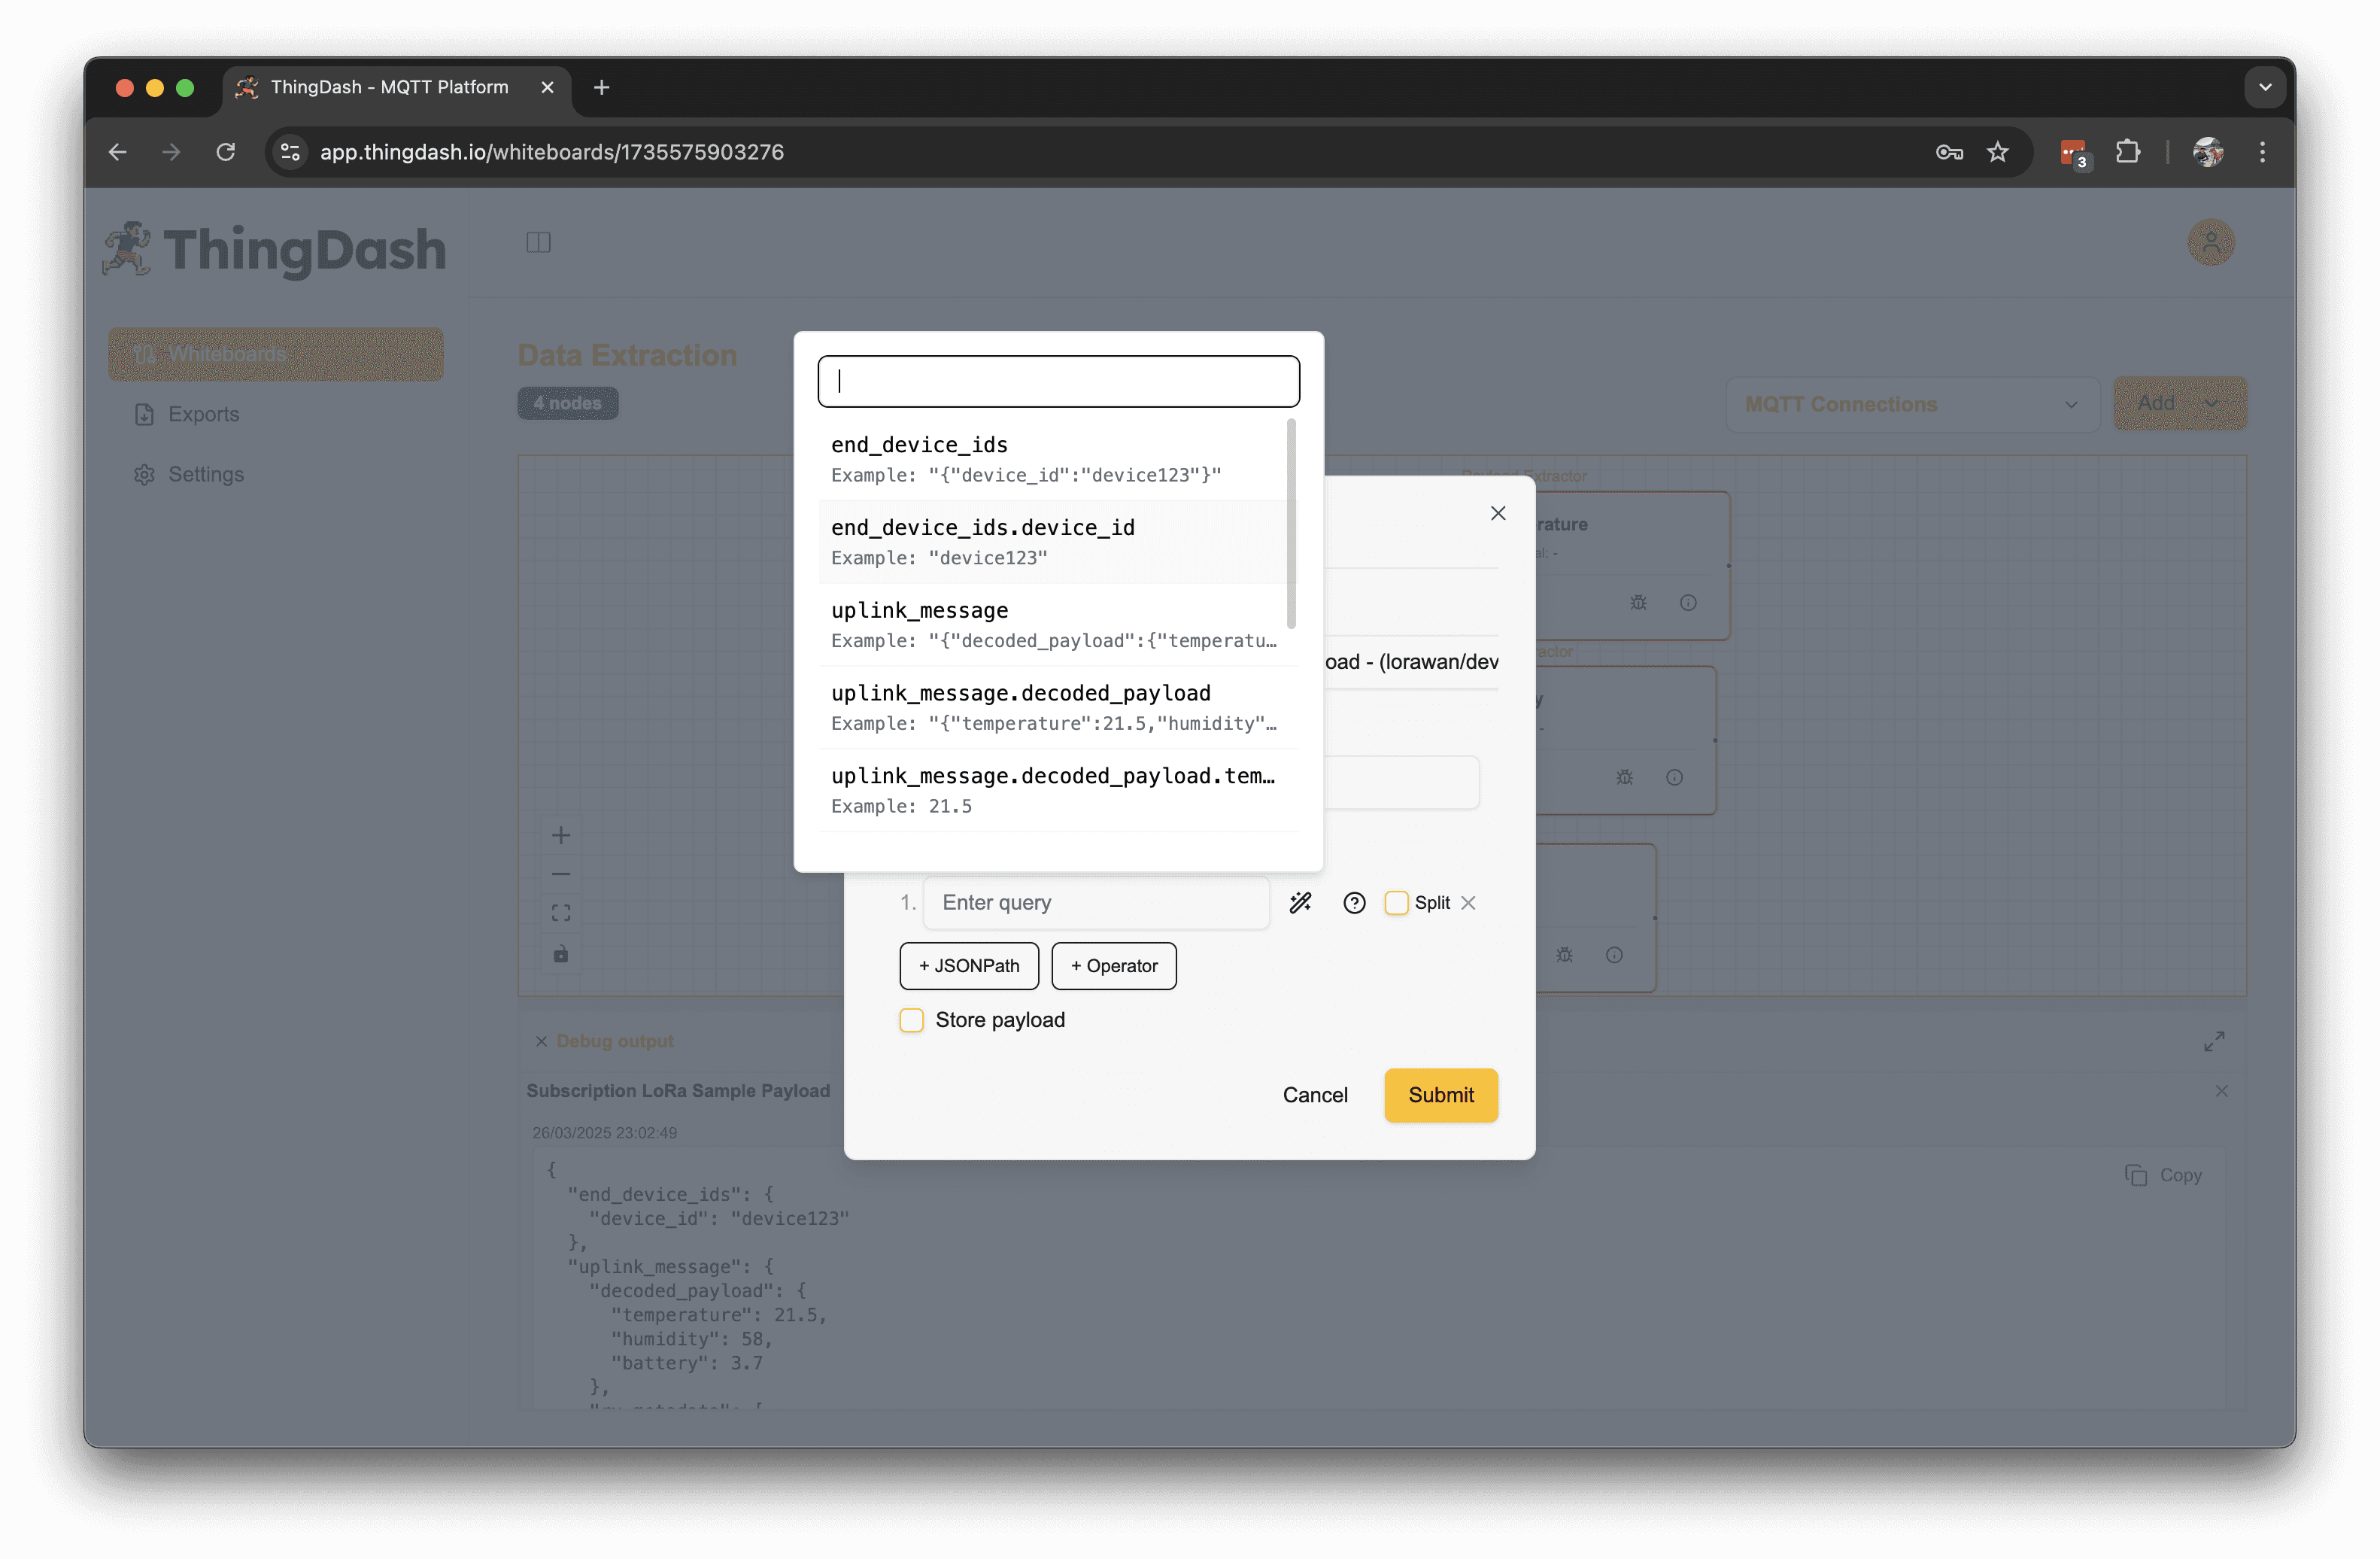Close the Debug output header X
The image size is (2380, 1559).
point(541,1041)
